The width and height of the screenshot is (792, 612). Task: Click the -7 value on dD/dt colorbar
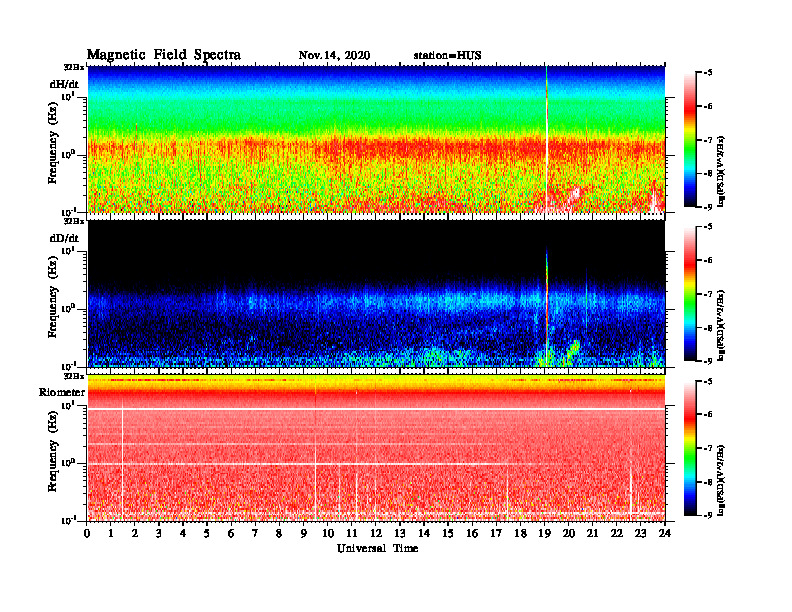(708, 294)
